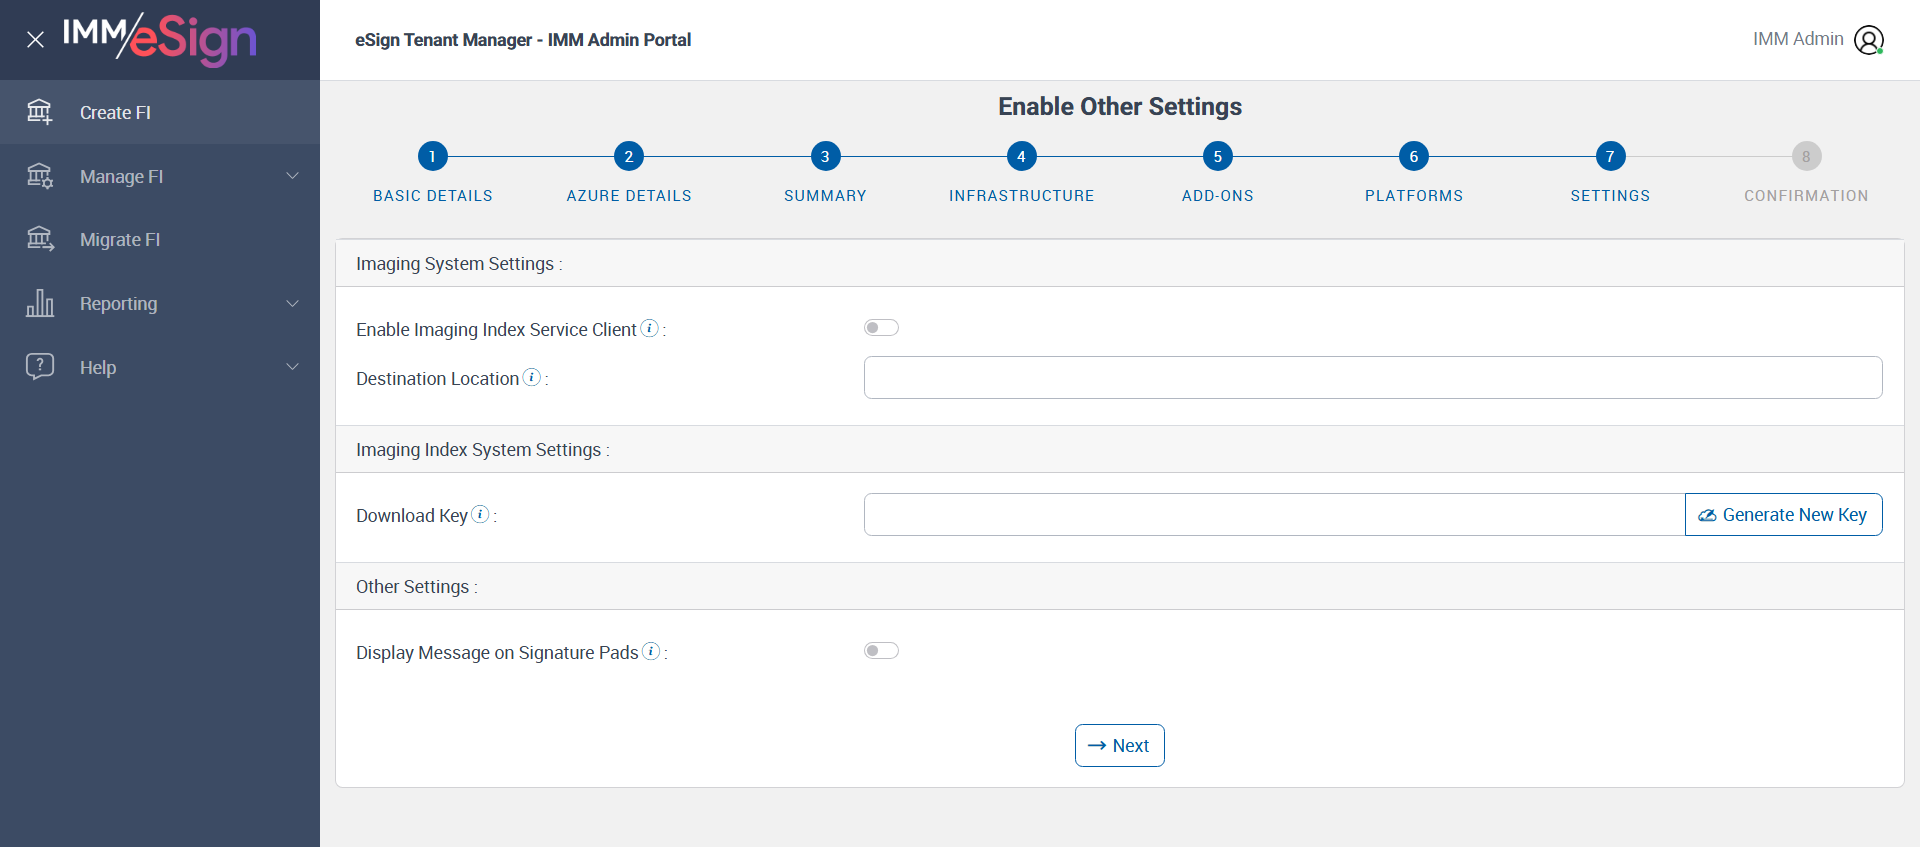Click the Next button
The height and width of the screenshot is (847, 1920).
(1119, 746)
